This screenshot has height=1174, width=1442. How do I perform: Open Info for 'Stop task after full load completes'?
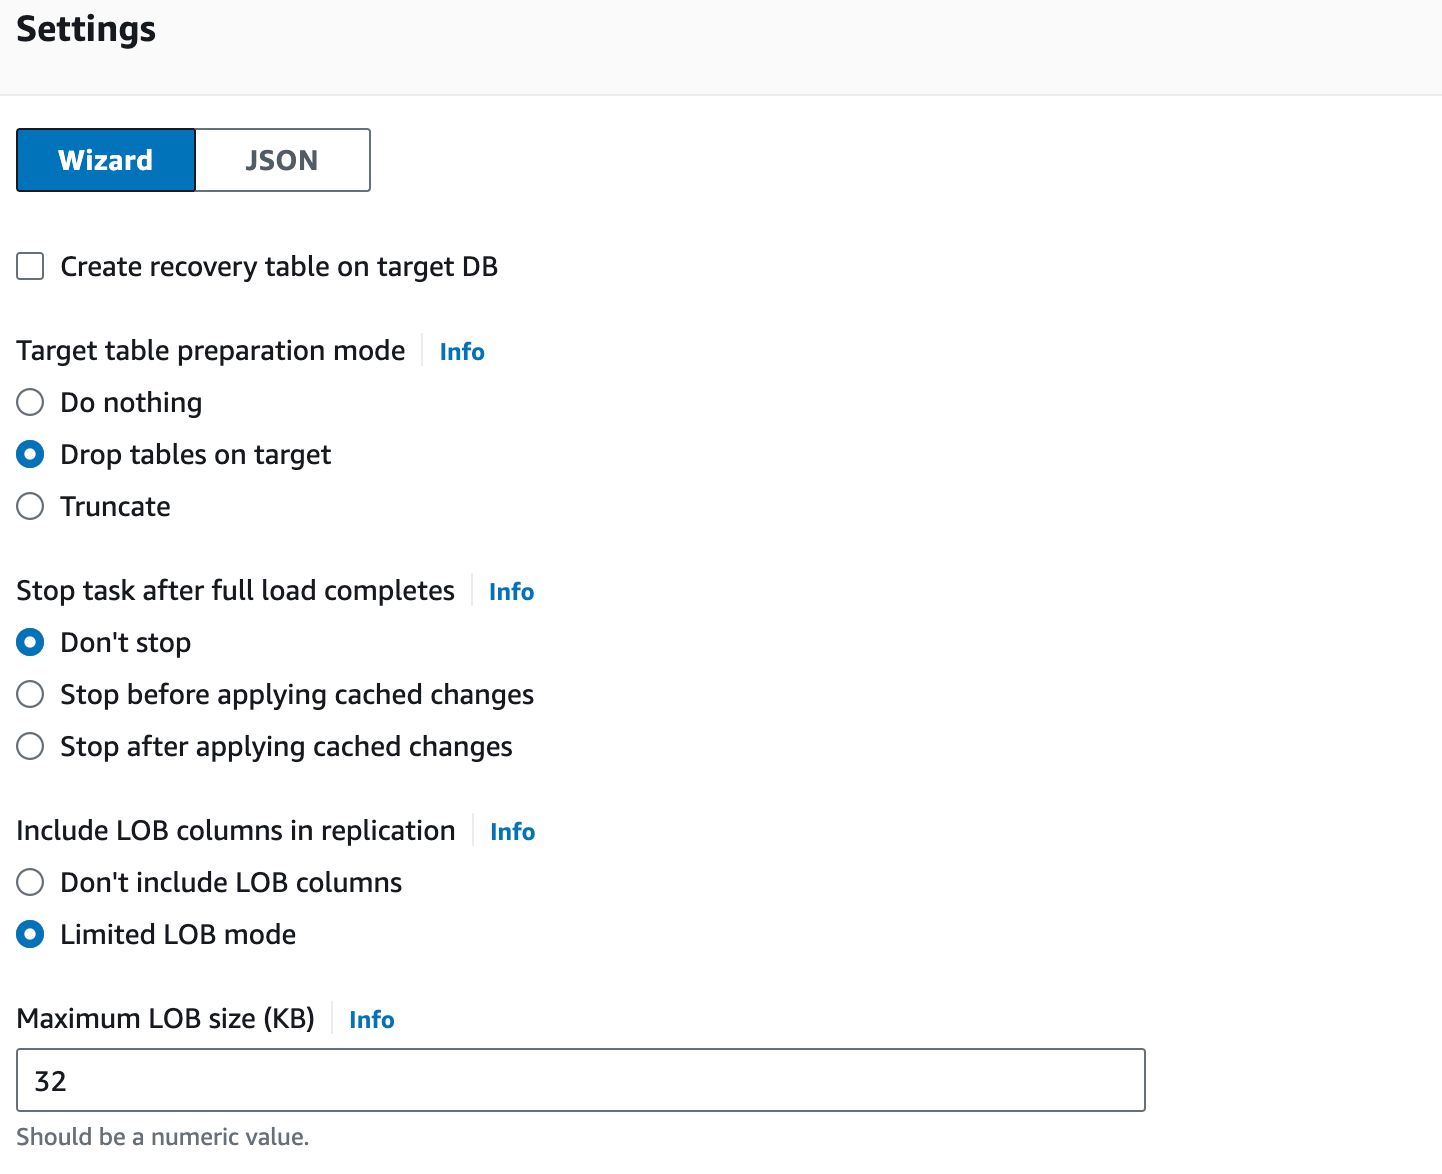511,591
